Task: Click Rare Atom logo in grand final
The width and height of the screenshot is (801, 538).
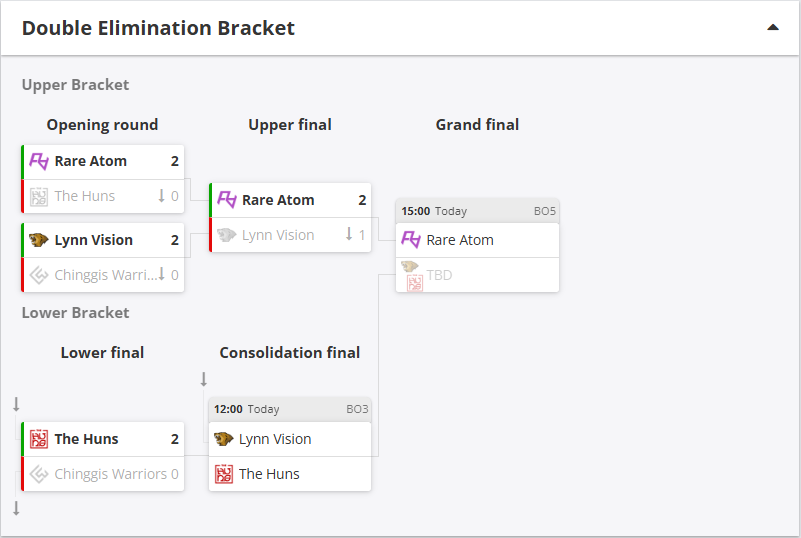Action: 411,240
